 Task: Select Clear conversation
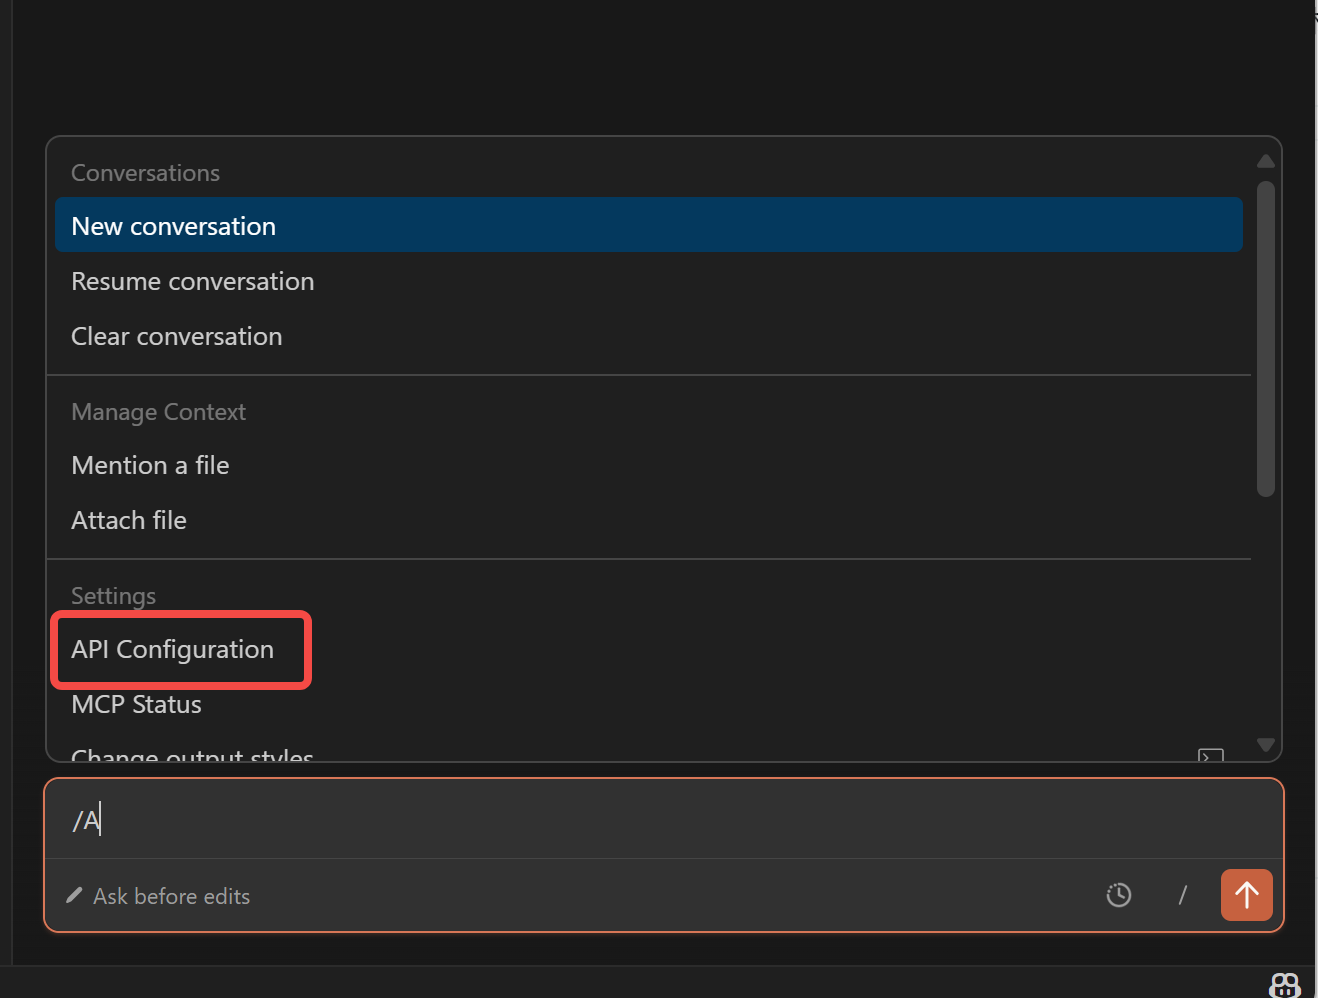(177, 337)
